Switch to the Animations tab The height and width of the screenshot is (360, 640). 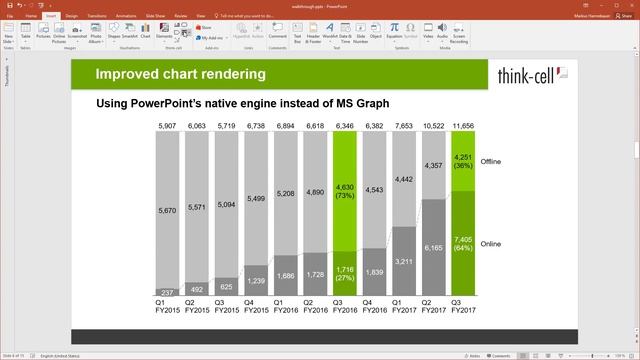pos(126,16)
